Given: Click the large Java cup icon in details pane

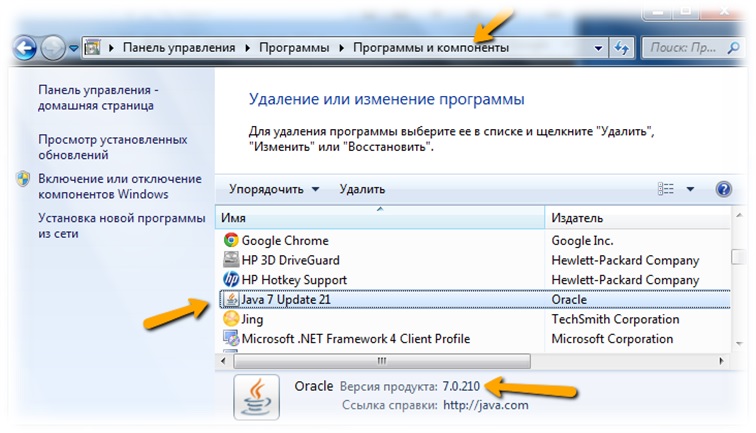Looking at the screenshot, I should pos(256,397).
